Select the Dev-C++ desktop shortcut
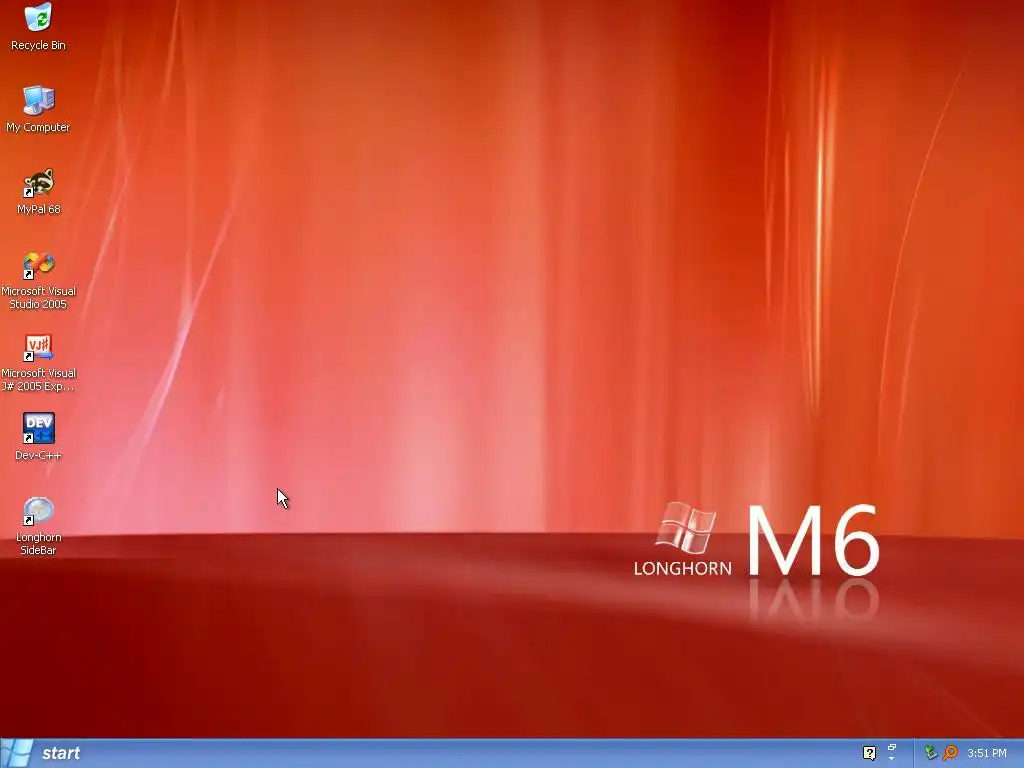Viewport: 1024px width, 768px height. click(x=39, y=436)
